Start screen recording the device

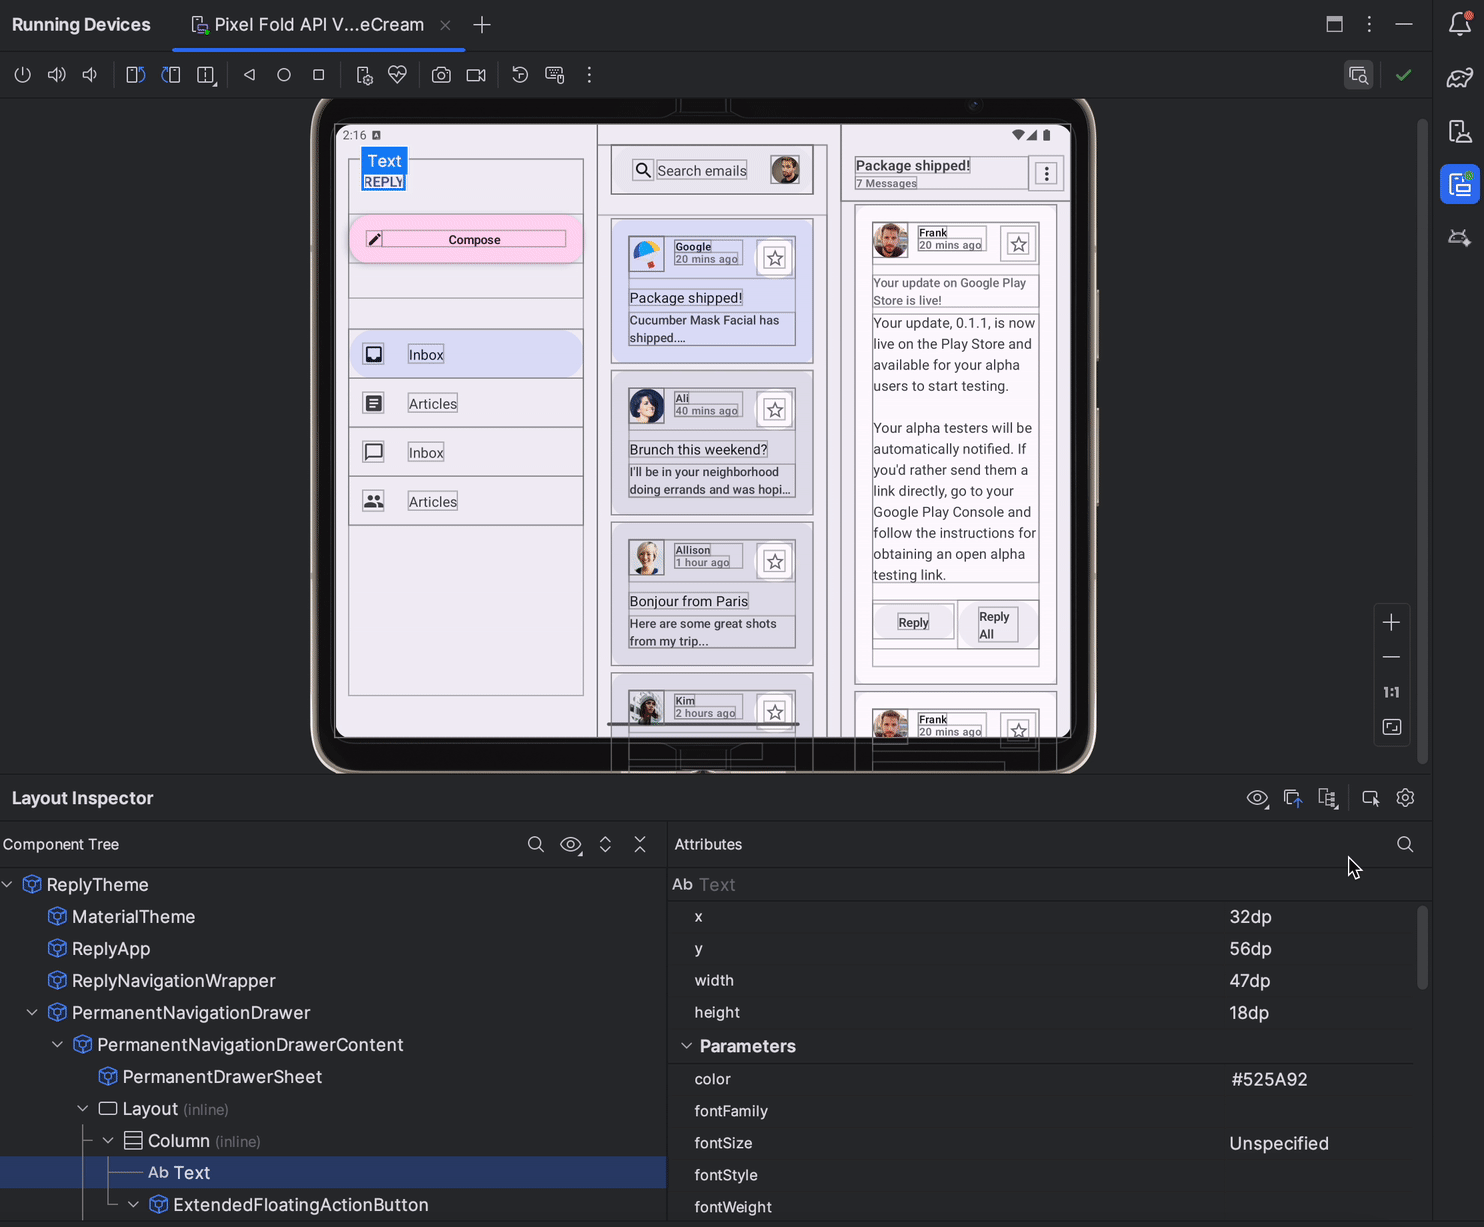coord(475,74)
